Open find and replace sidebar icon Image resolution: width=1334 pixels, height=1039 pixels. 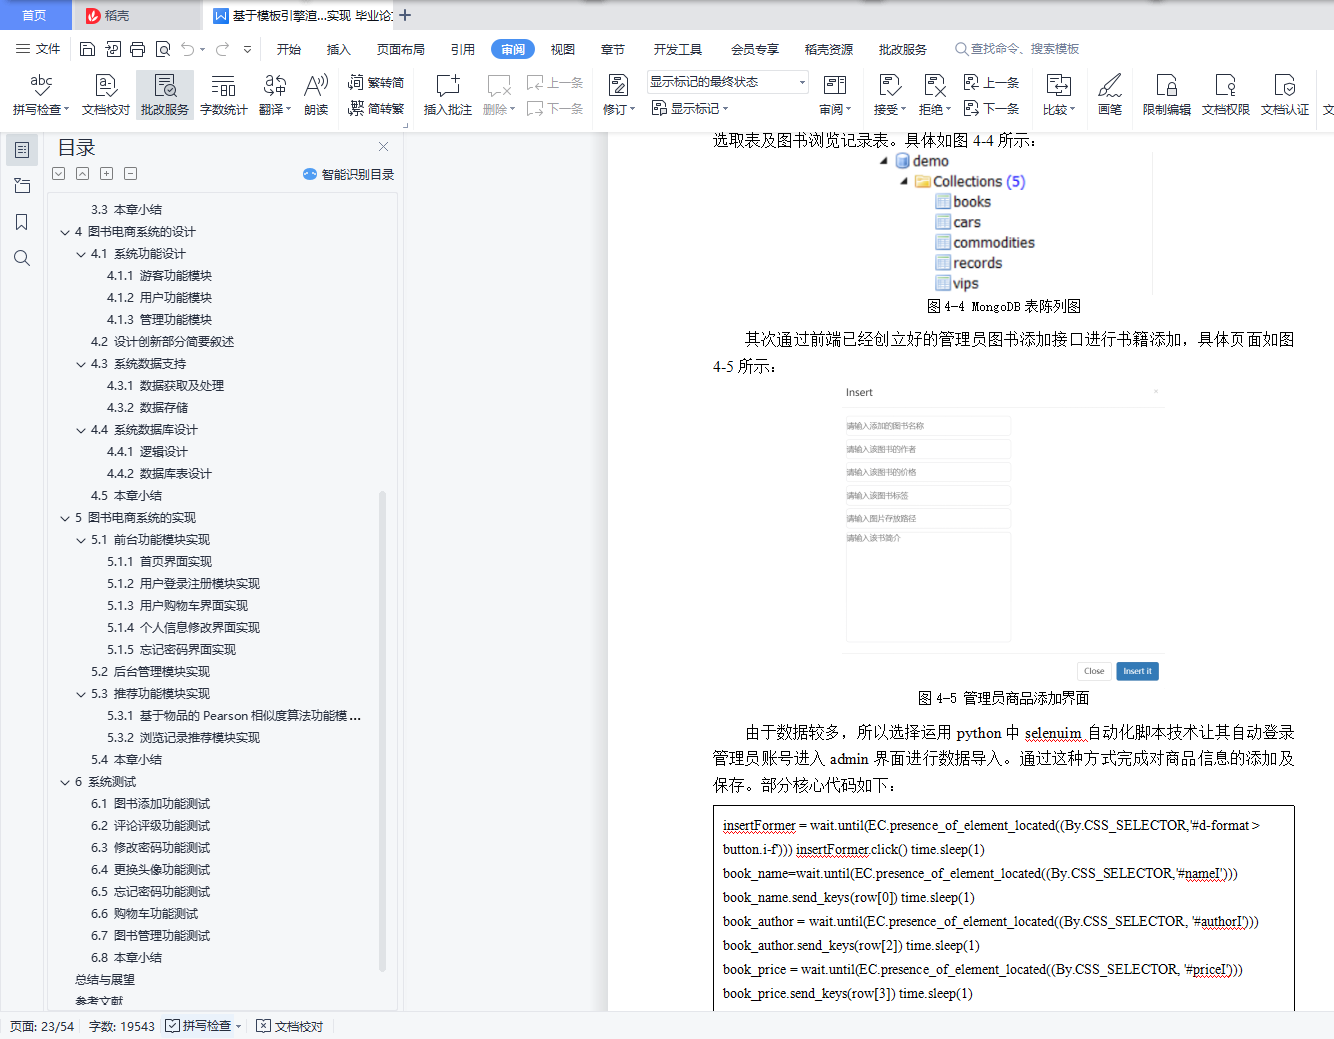[x=22, y=258]
